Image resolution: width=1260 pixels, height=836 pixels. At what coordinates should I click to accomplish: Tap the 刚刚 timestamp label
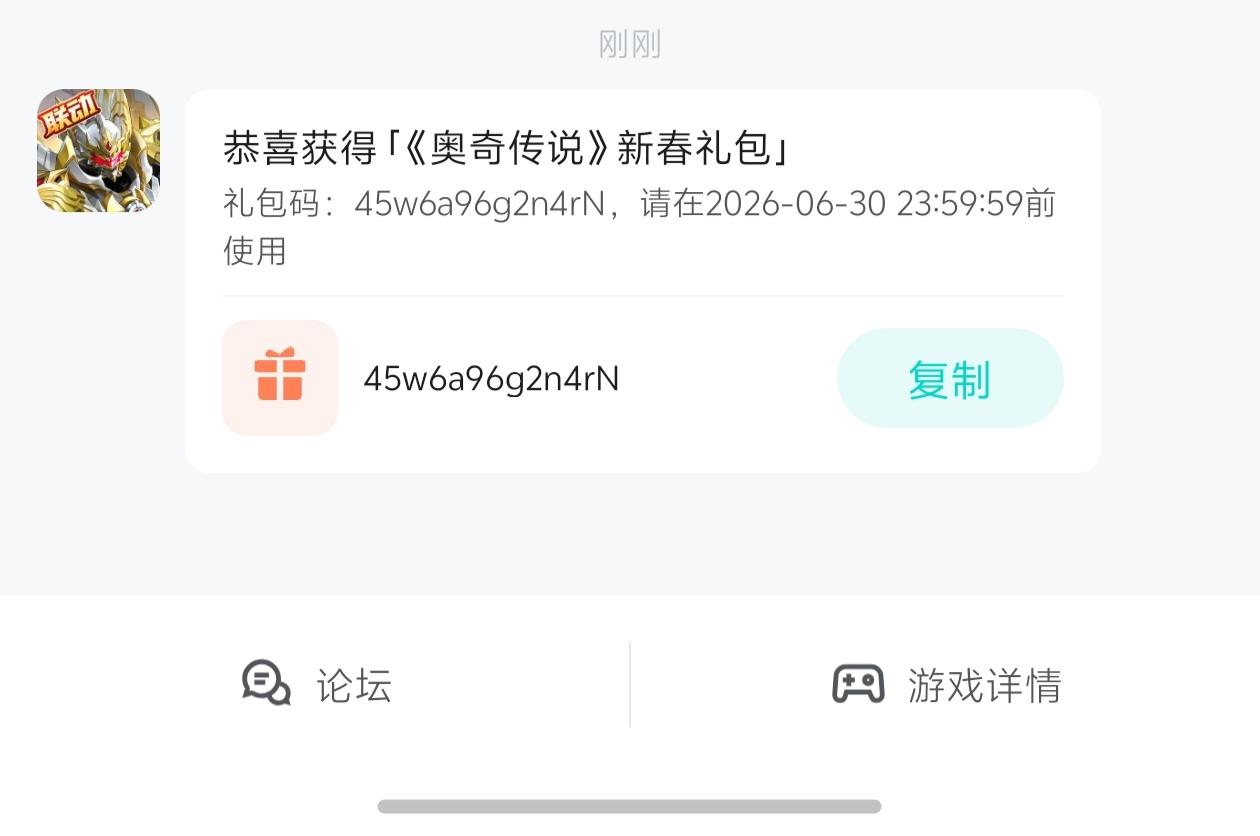pos(630,44)
